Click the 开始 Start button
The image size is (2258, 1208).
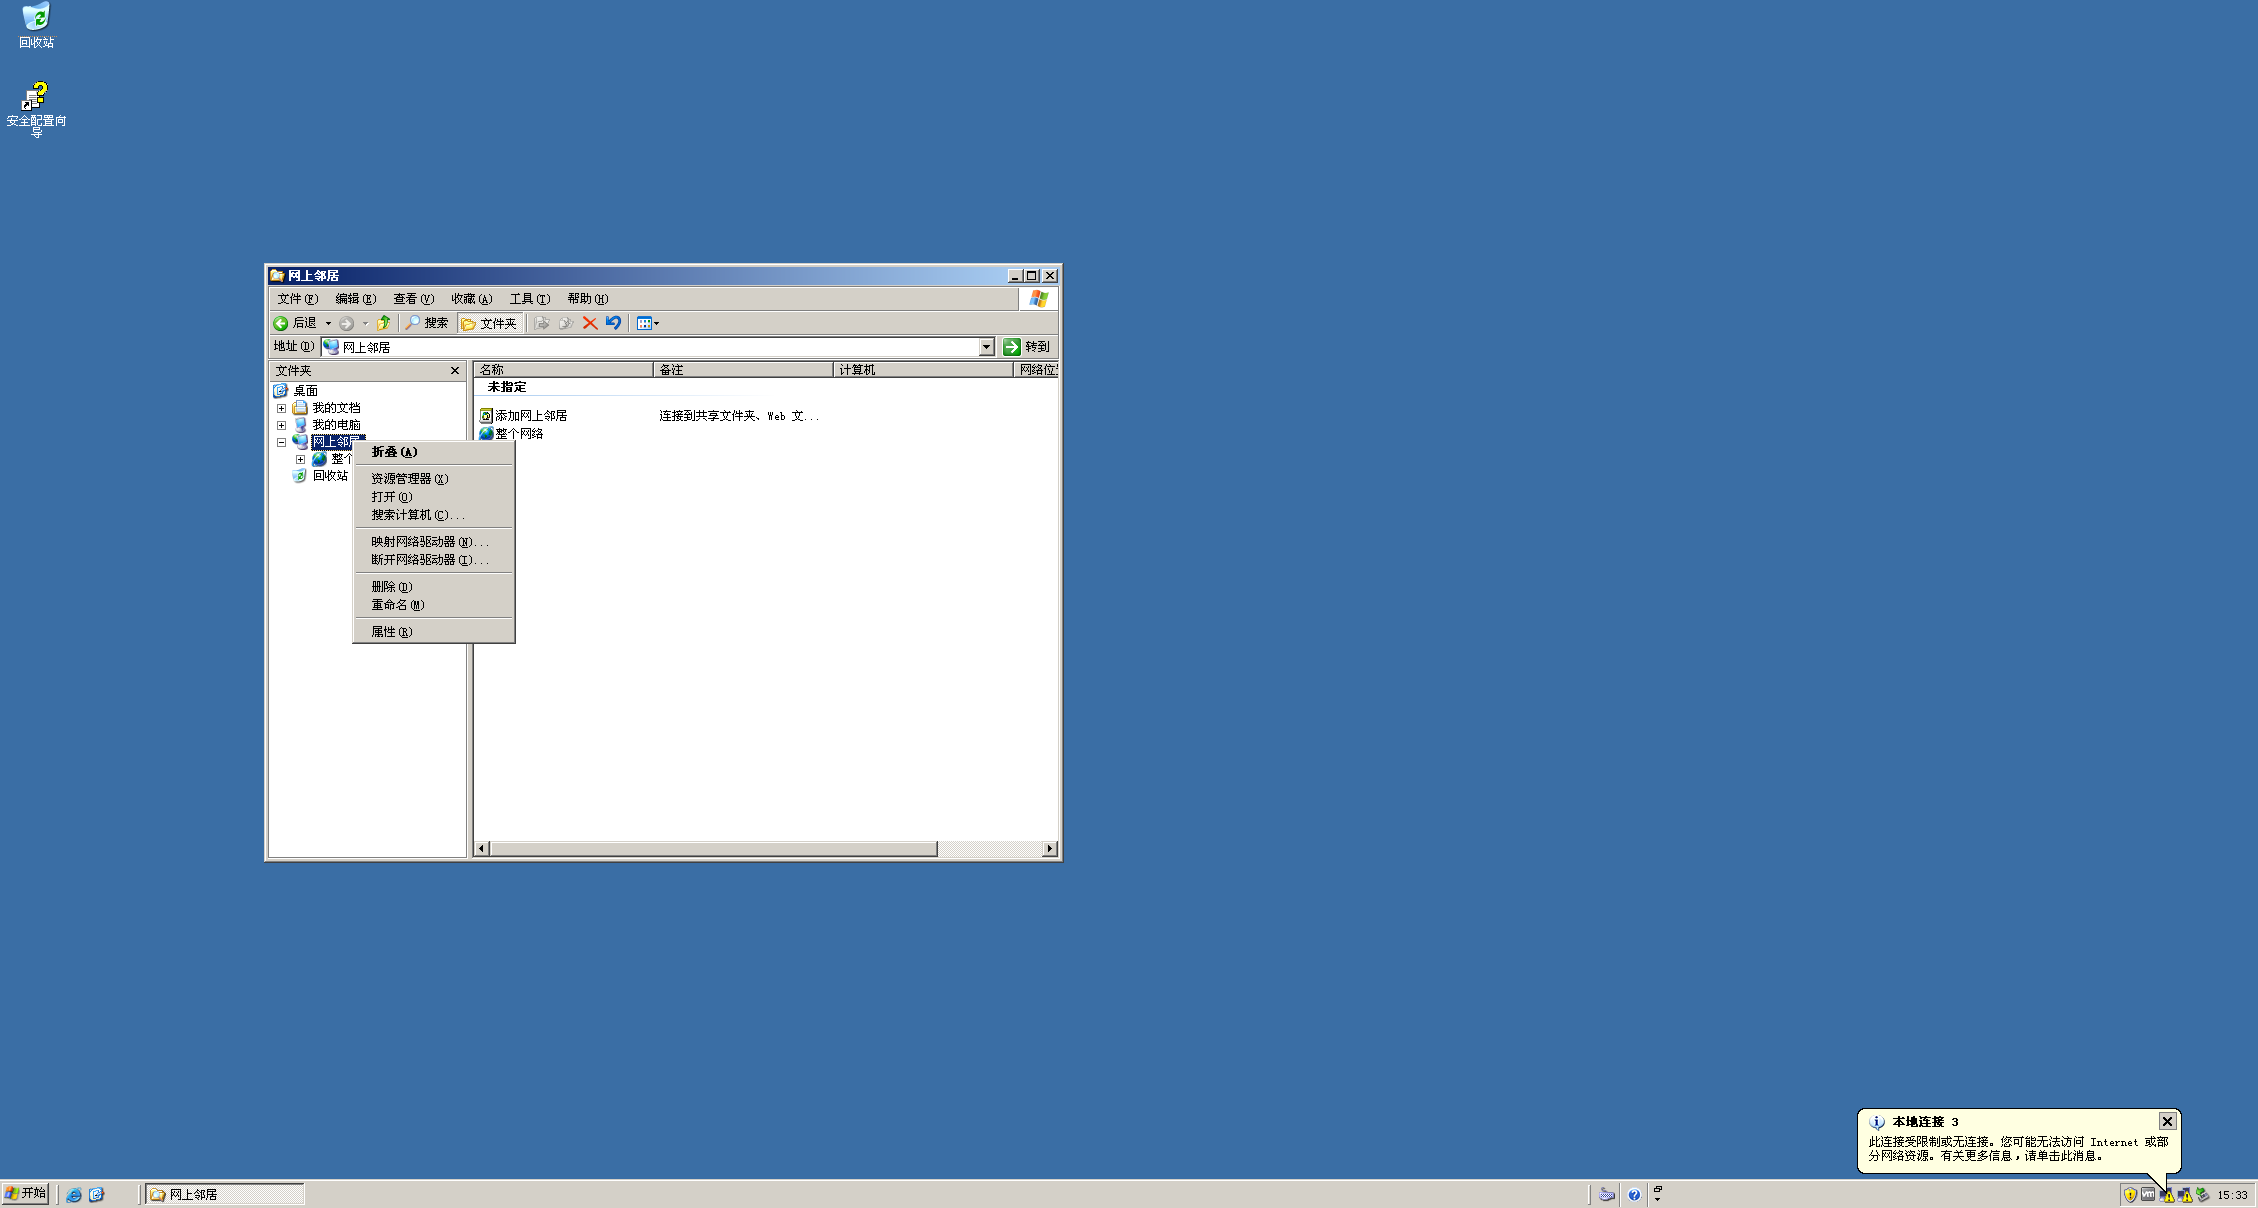point(26,1194)
